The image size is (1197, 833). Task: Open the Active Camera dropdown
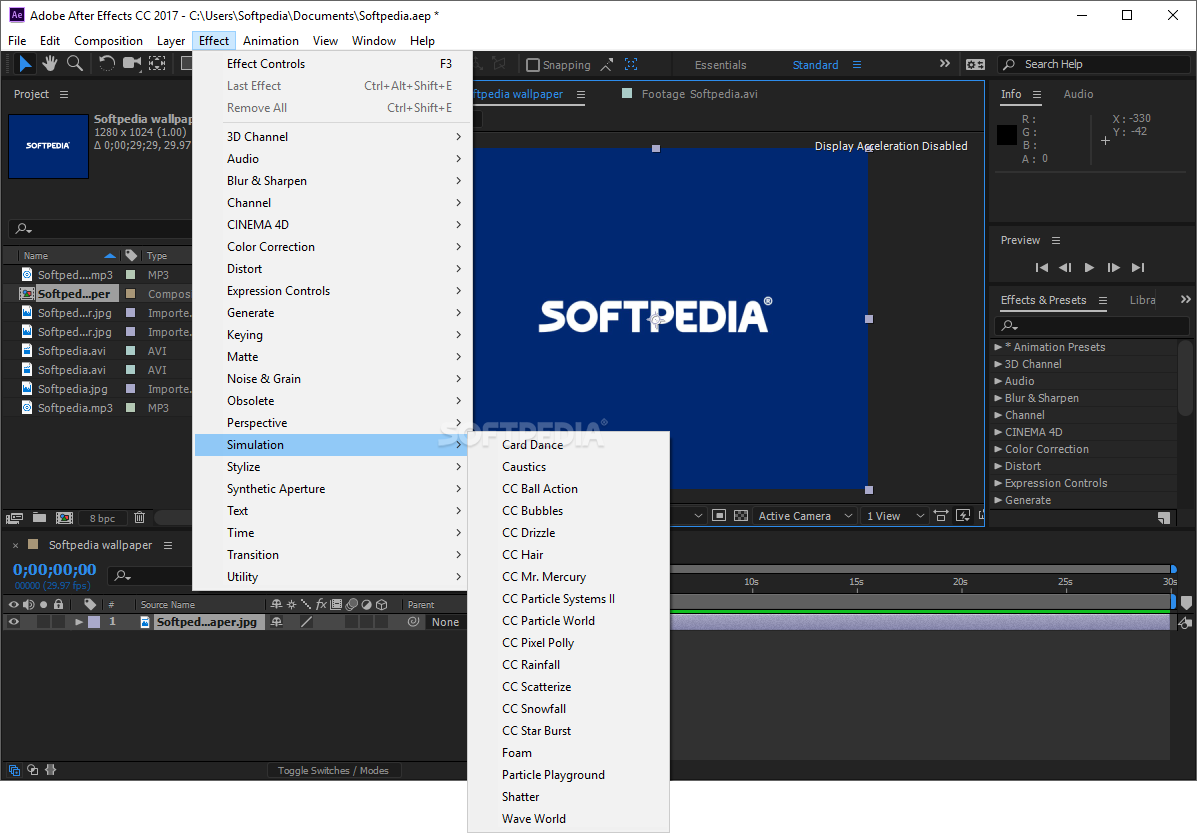tap(805, 516)
